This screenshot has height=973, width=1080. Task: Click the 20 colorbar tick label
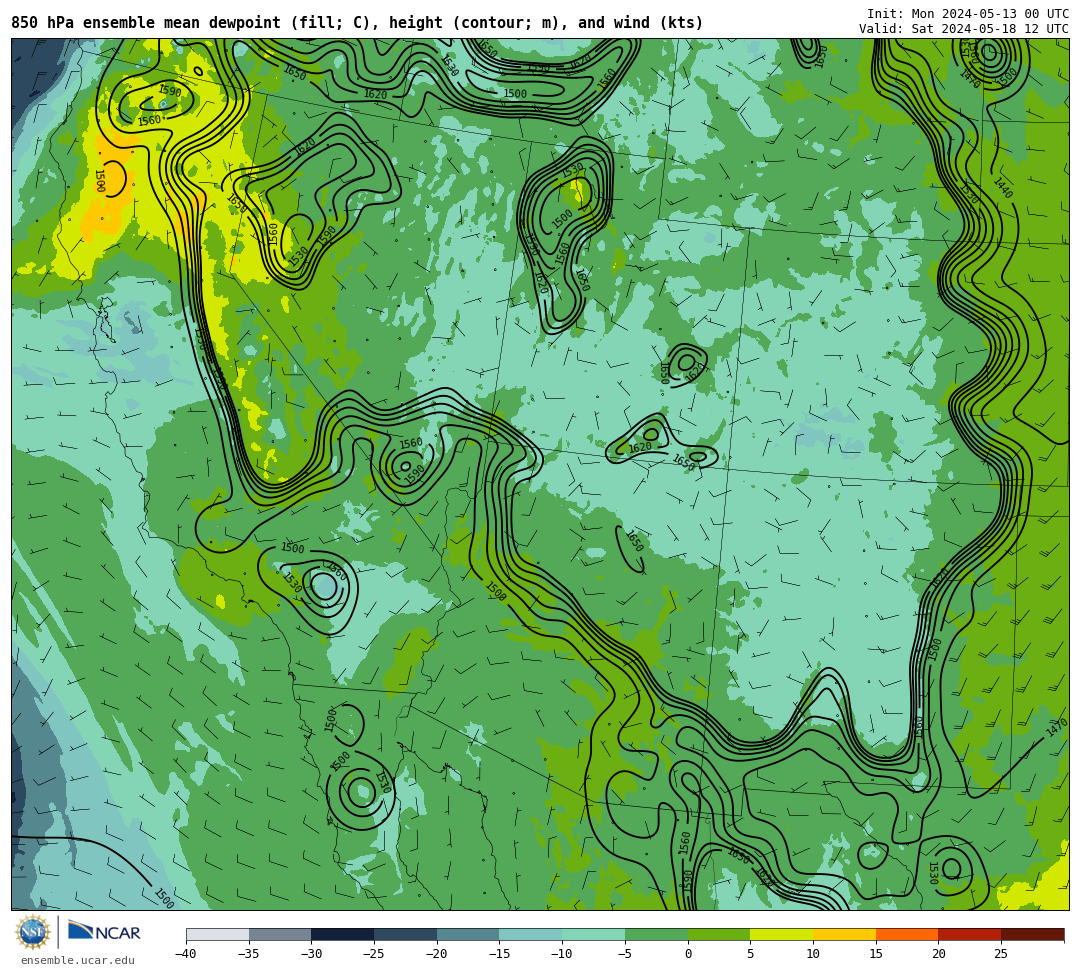(939, 954)
